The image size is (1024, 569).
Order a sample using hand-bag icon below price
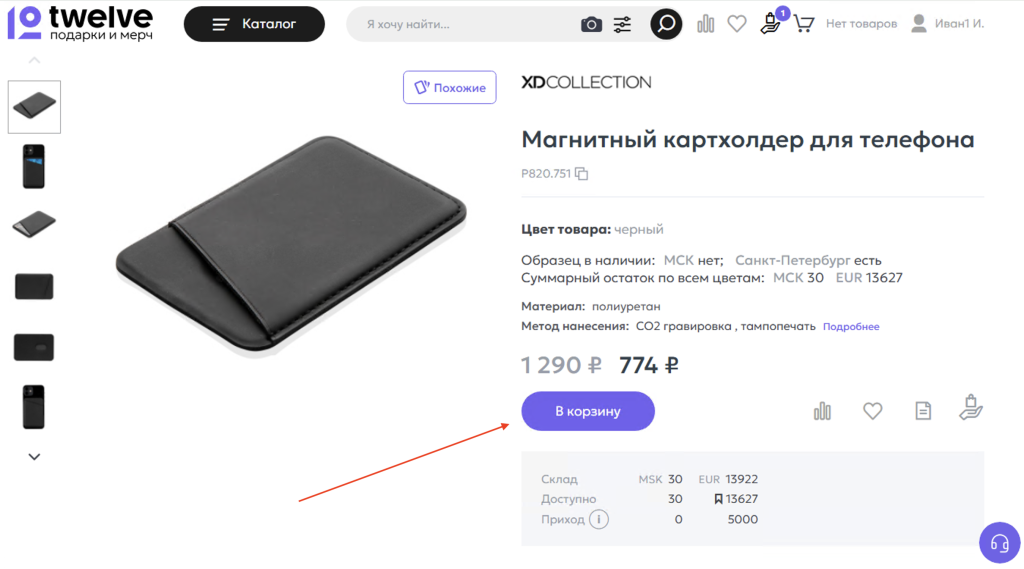pos(971,408)
